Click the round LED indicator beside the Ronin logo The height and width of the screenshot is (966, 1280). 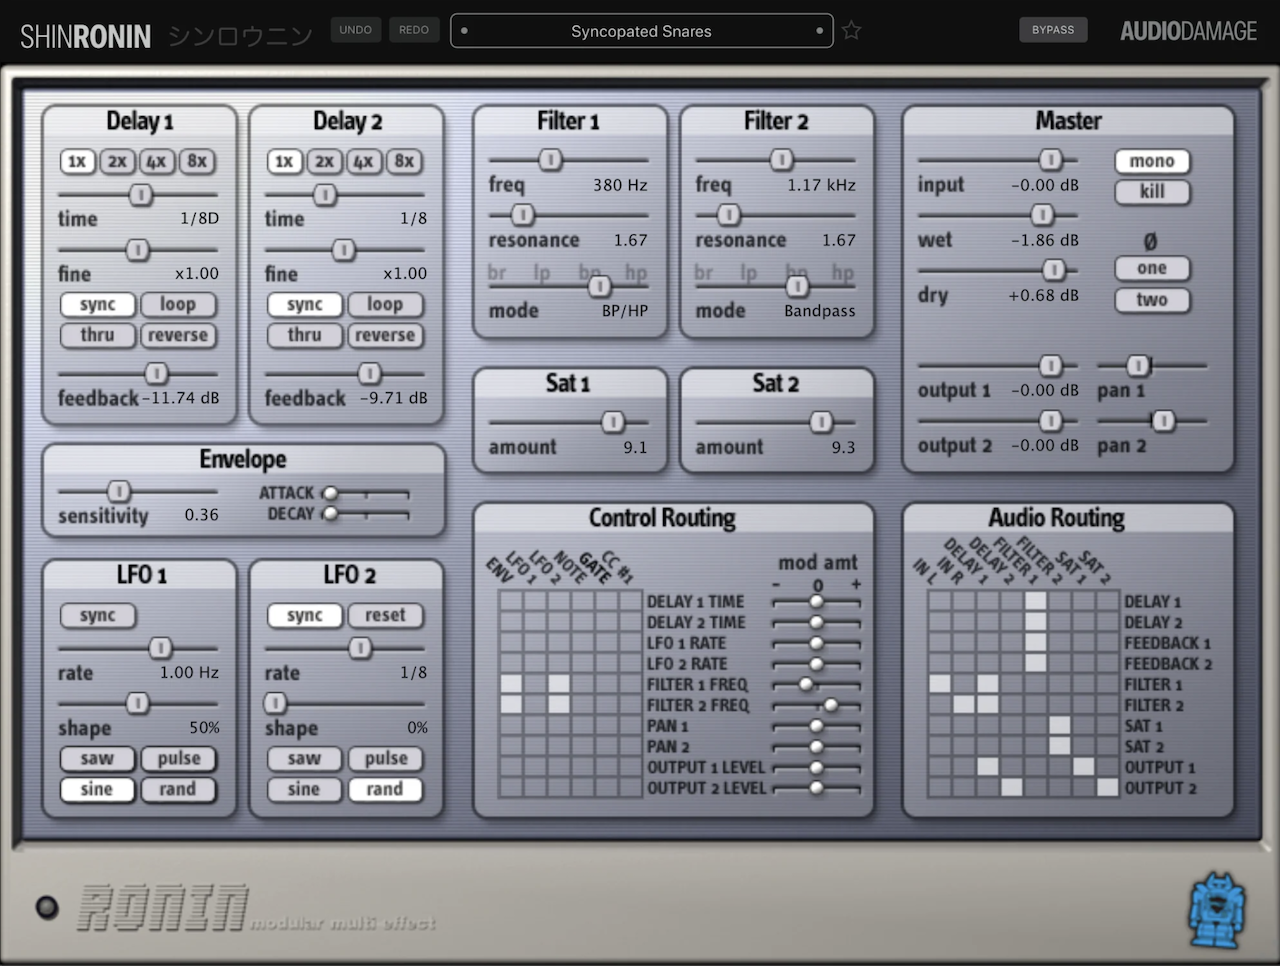click(x=47, y=907)
